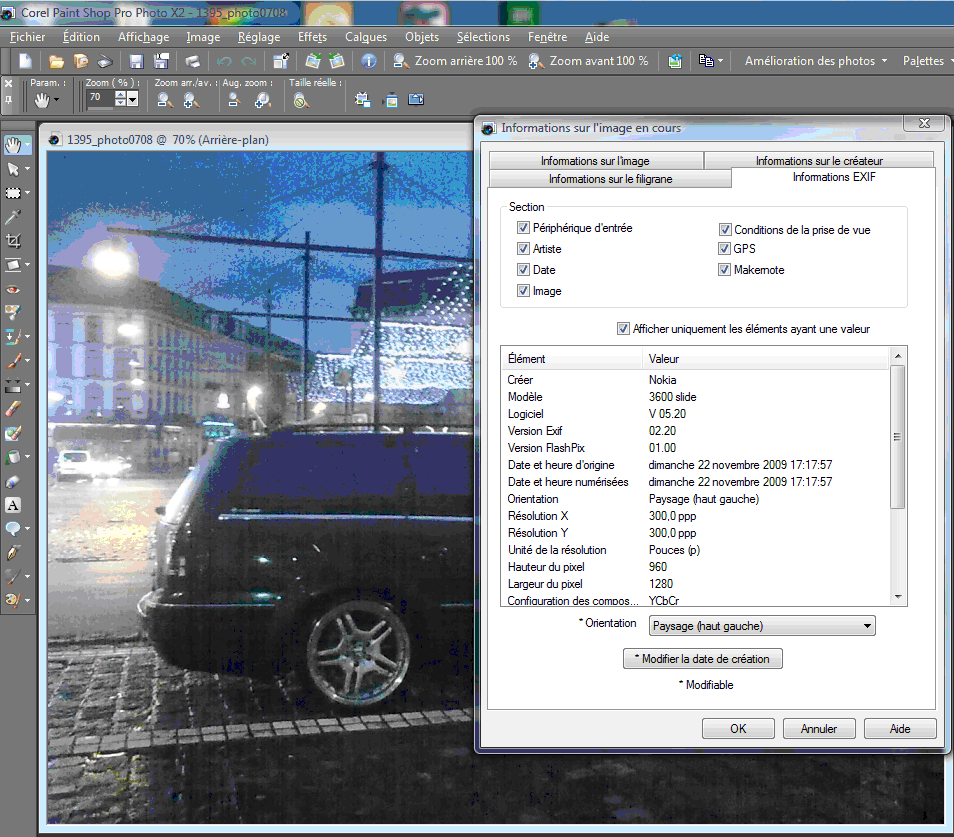
Task: Switch to Informations sur l'image tab
Action: pyautogui.click(x=596, y=161)
